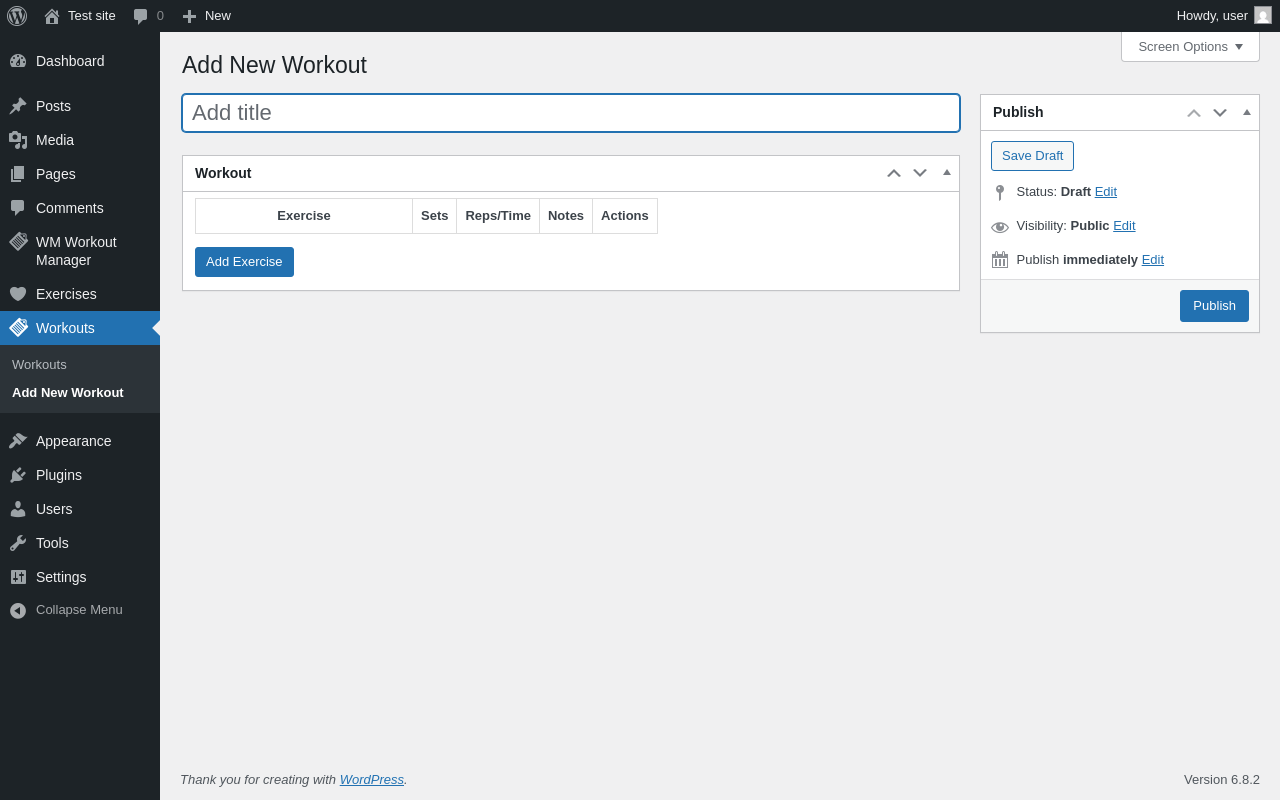Click the Actions column header
This screenshot has height=800, width=1280.
[625, 216]
